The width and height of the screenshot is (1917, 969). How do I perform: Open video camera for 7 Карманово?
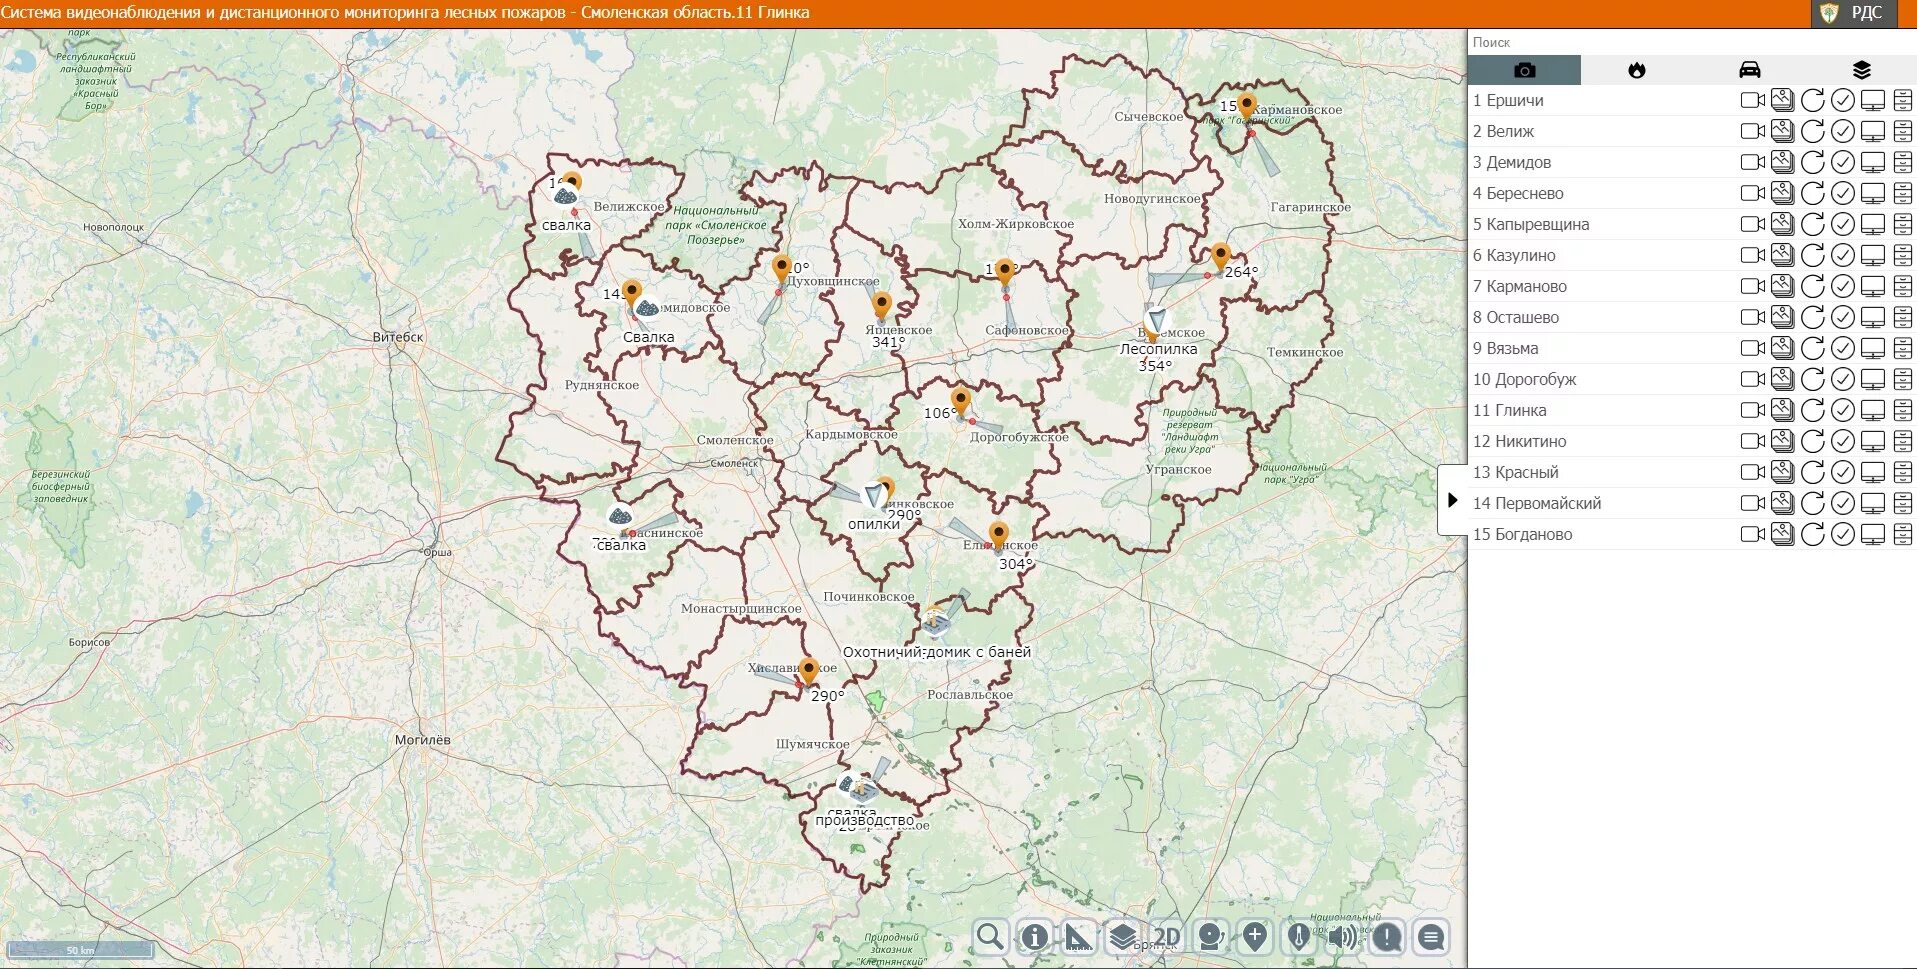point(1752,286)
